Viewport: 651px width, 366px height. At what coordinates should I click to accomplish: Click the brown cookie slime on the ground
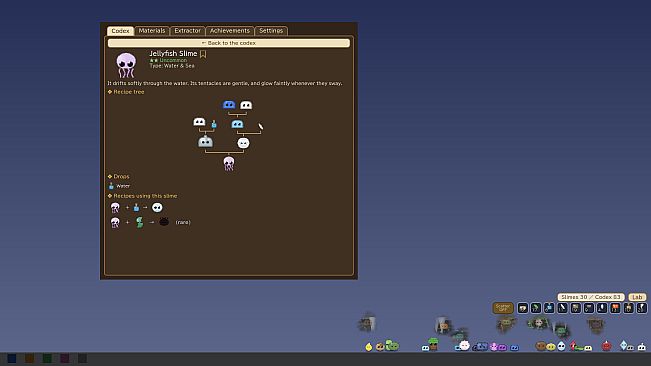coord(380,347)
